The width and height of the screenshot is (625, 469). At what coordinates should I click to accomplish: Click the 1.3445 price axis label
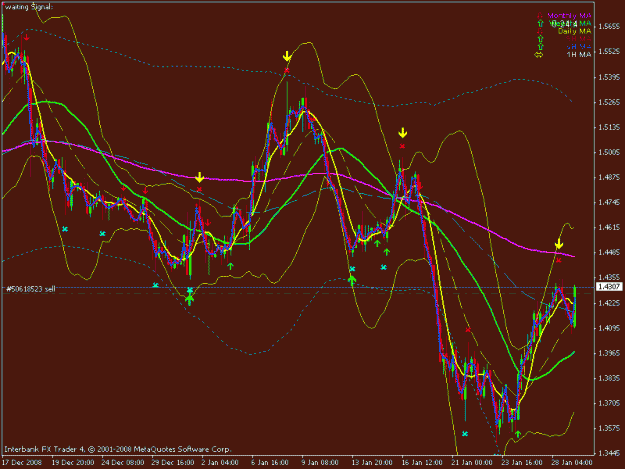click(x=609, y=453)
